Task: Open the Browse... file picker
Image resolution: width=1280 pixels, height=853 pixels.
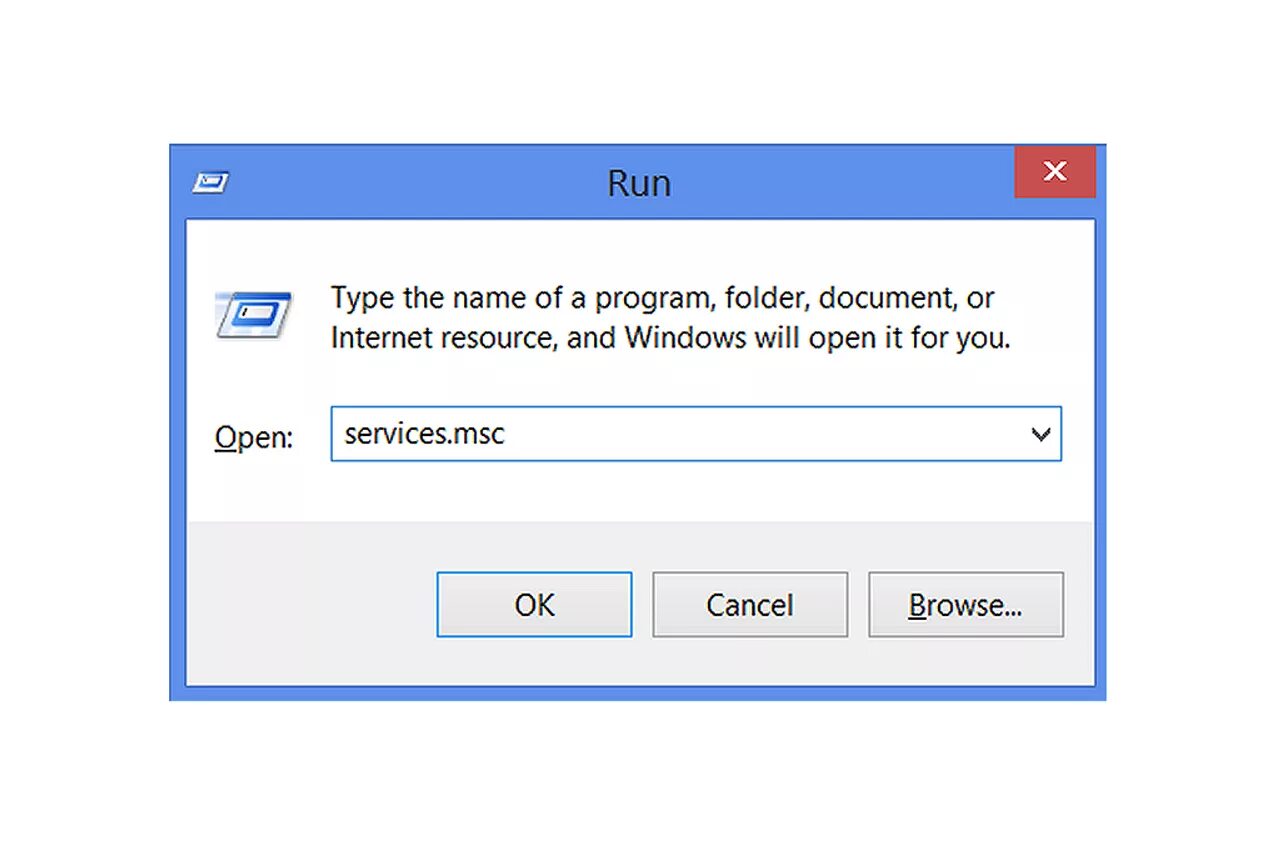Action: tap(966, 604)
